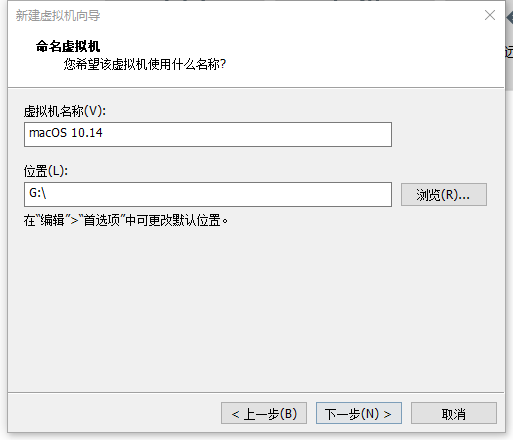Click the 命名虚拟机 heading
This screenshot has width=513, height=440.
(x=68, y=46)
